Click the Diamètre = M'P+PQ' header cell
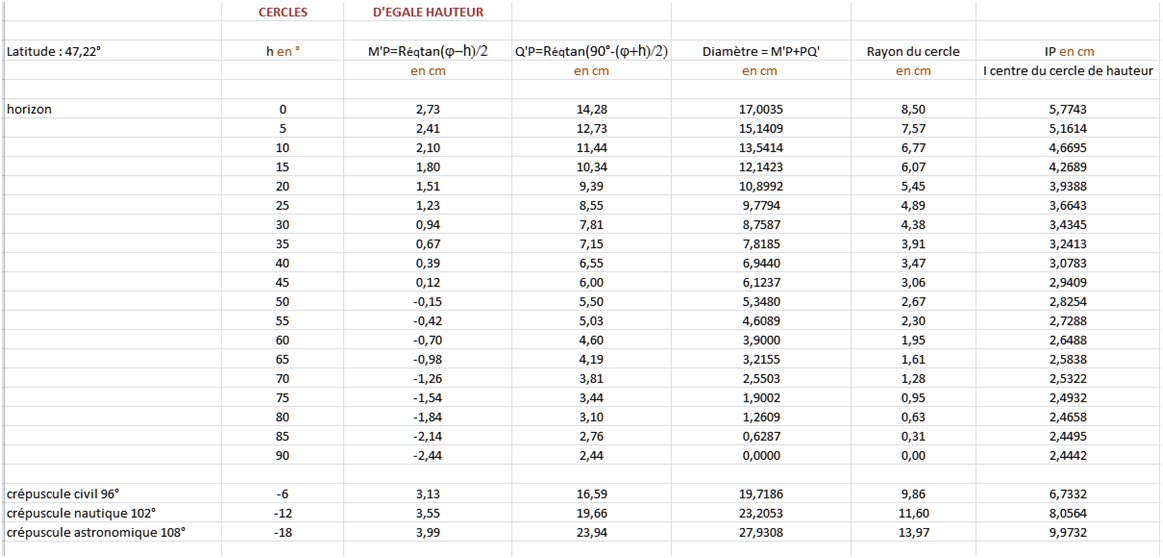This screenshot has width=1163, height=558. (x=761, y=50)
